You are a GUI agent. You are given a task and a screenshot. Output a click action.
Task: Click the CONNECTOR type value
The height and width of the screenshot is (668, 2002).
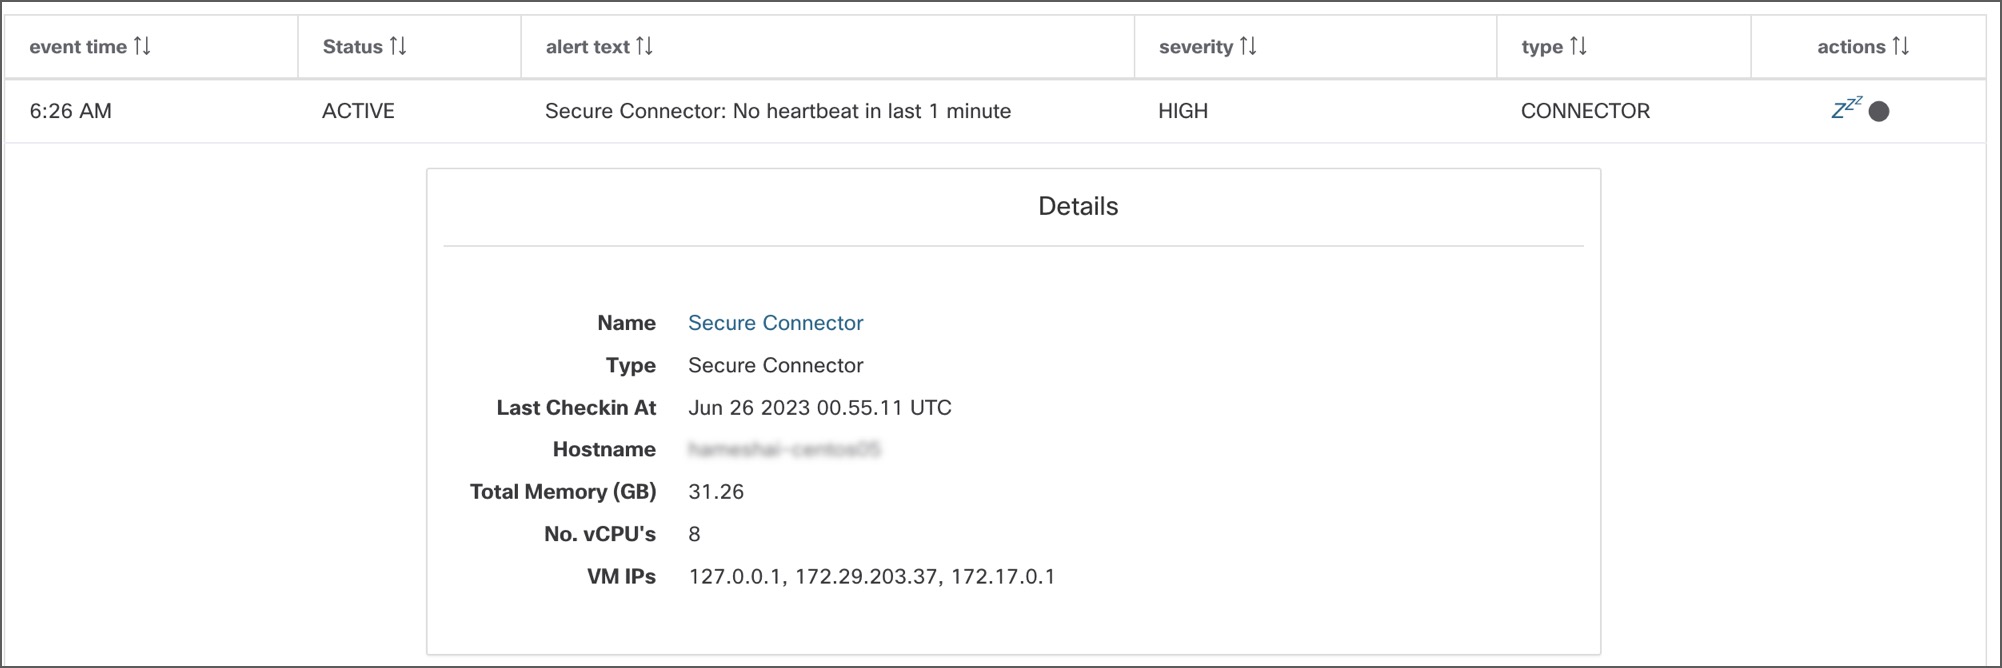[x=1585, y=111]
